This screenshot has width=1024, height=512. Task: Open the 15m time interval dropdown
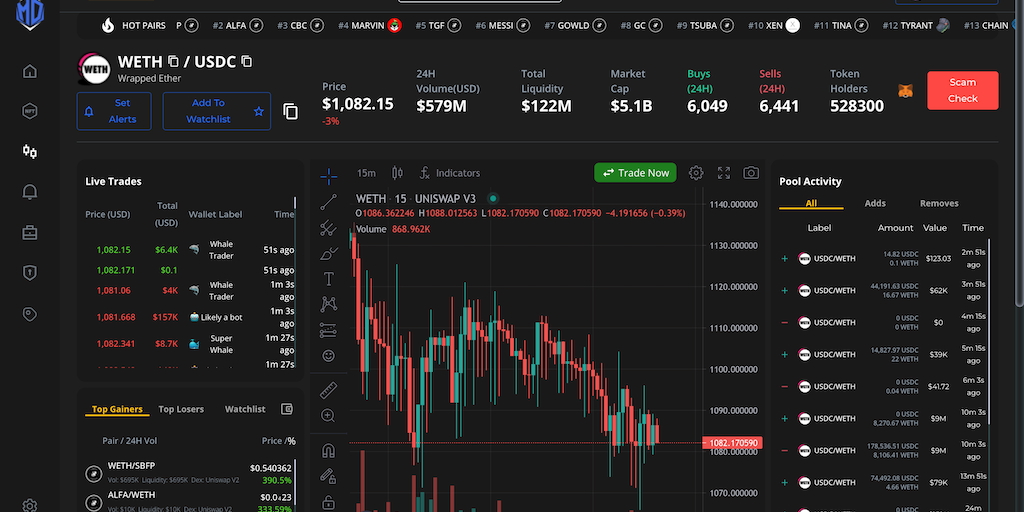pyautogui.click(x=366, y=173)
